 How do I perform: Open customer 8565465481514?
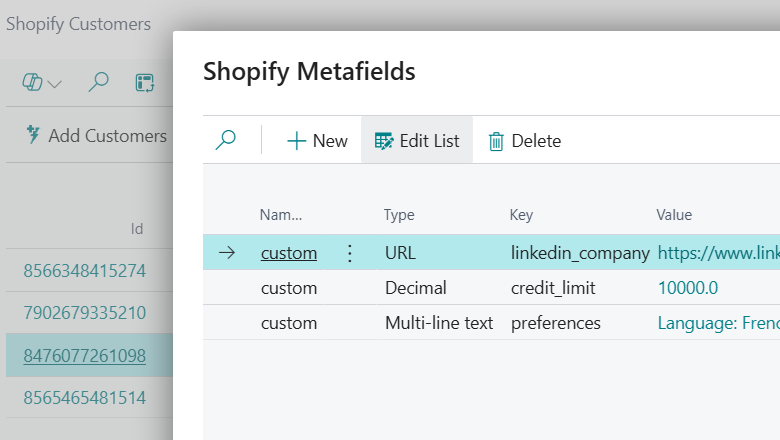click(85, 398)
